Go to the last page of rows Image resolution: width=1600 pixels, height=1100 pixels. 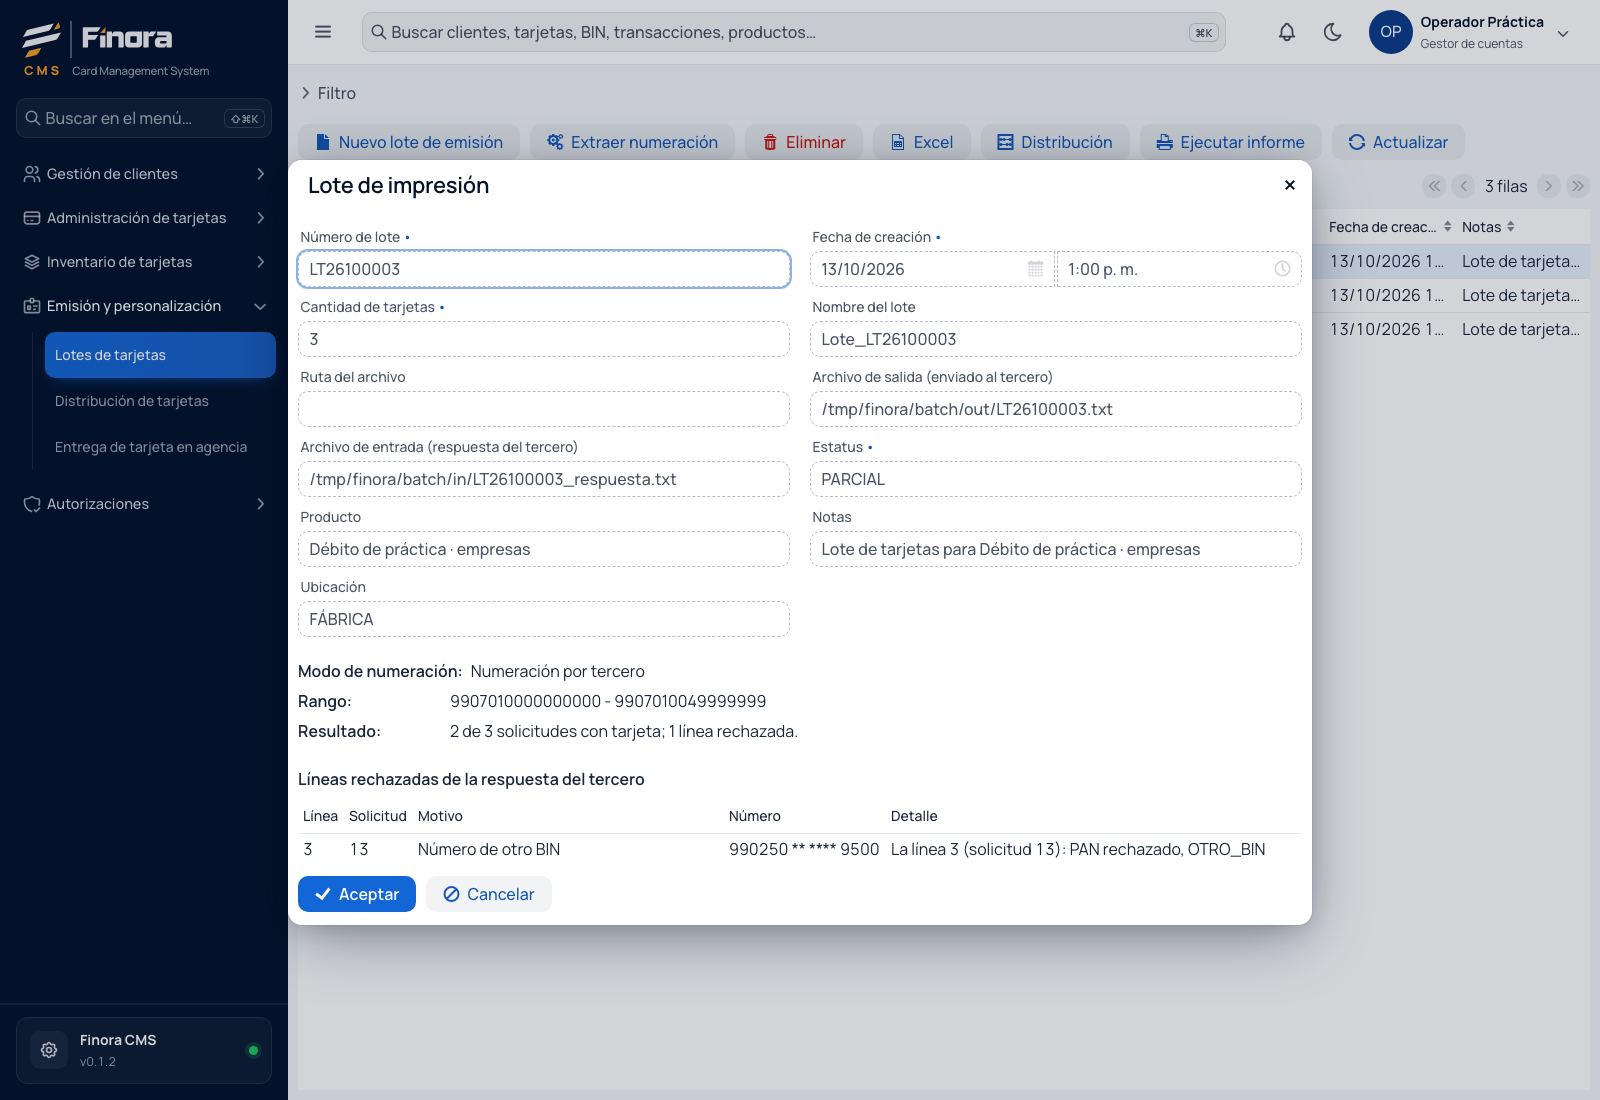[x=1578, y=186]
